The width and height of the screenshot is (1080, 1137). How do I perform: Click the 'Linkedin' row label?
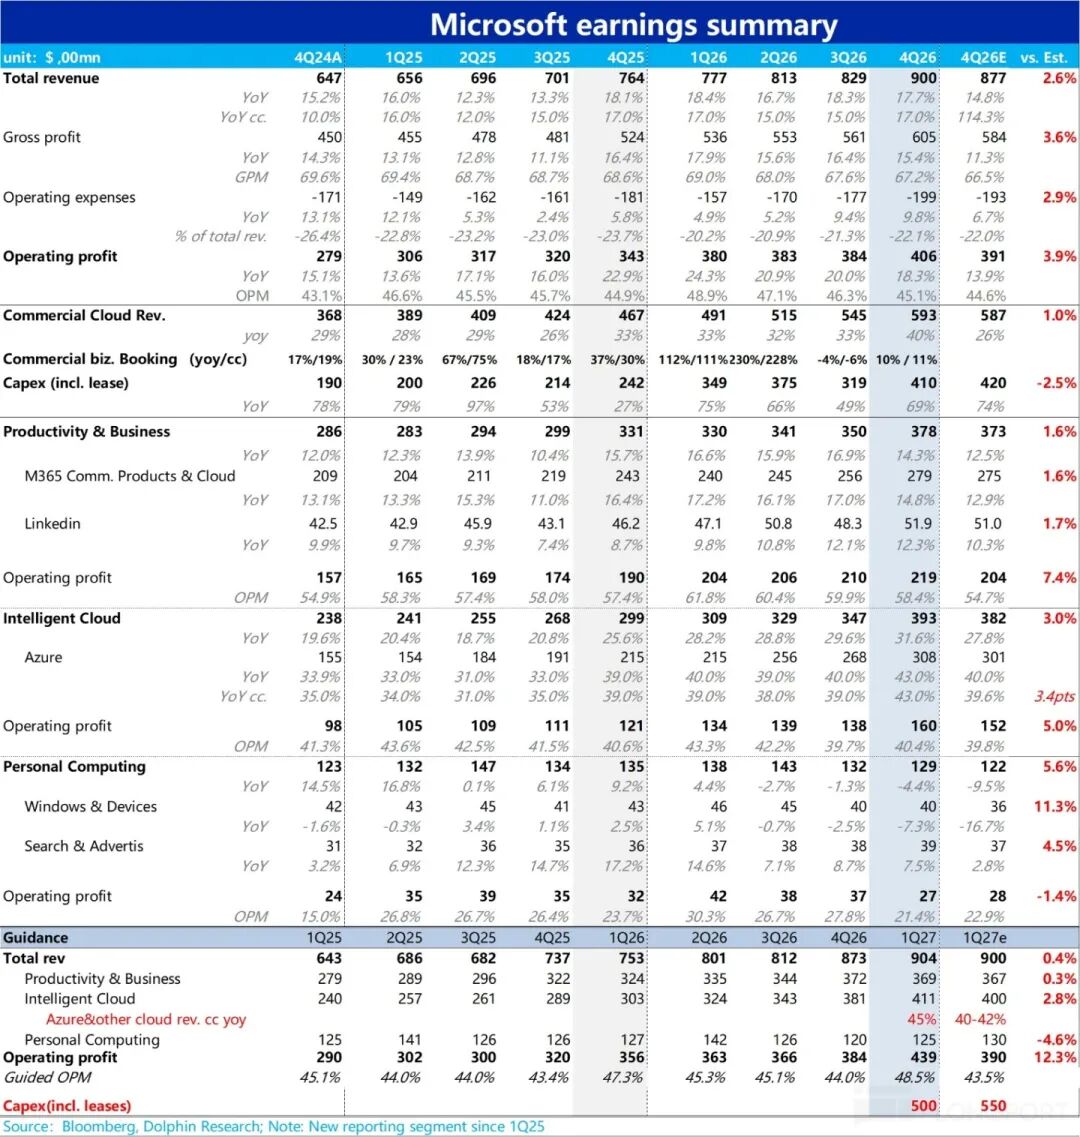point(52,524)
